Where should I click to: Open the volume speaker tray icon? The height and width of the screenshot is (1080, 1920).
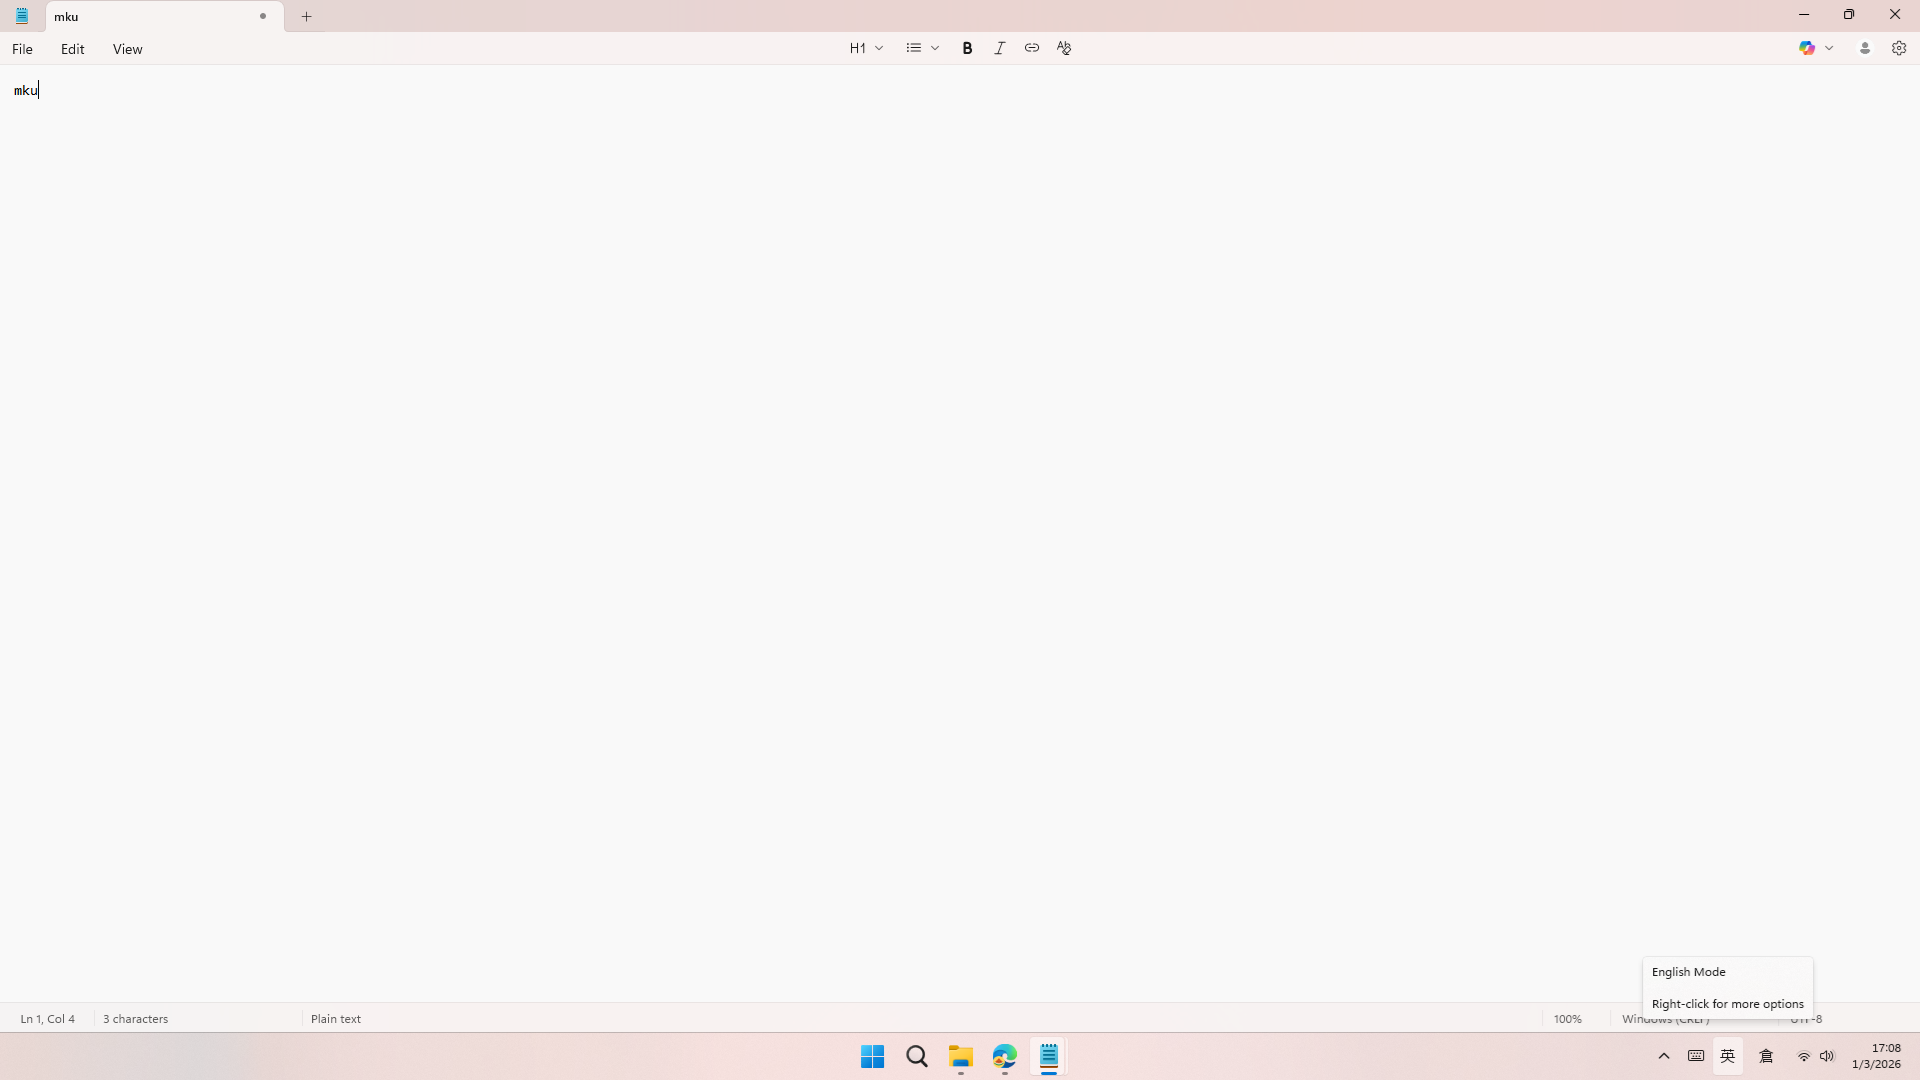coord(1827,1057)
